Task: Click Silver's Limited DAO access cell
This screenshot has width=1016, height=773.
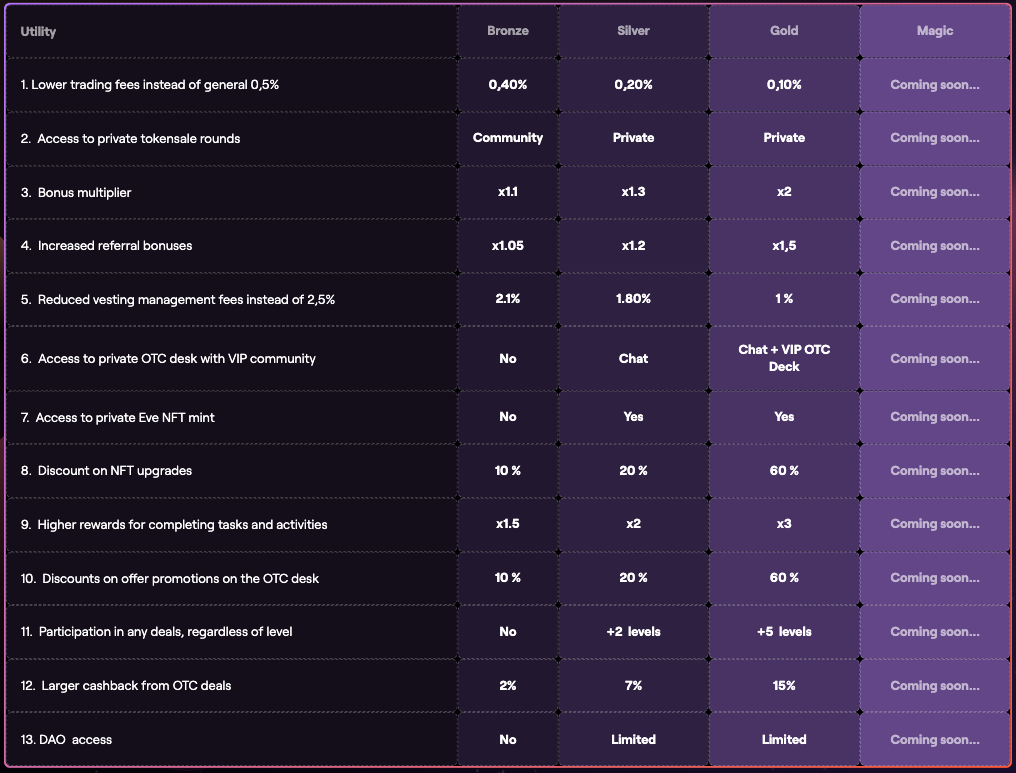Action: 633,739
